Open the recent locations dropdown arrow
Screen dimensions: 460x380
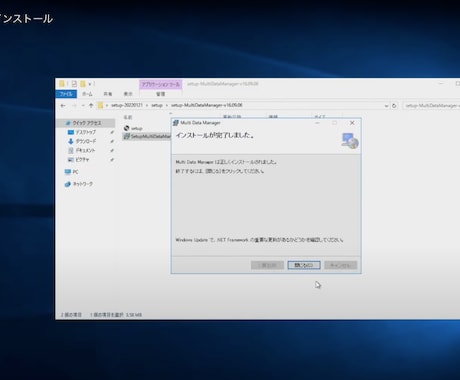[x=83, y=106]
